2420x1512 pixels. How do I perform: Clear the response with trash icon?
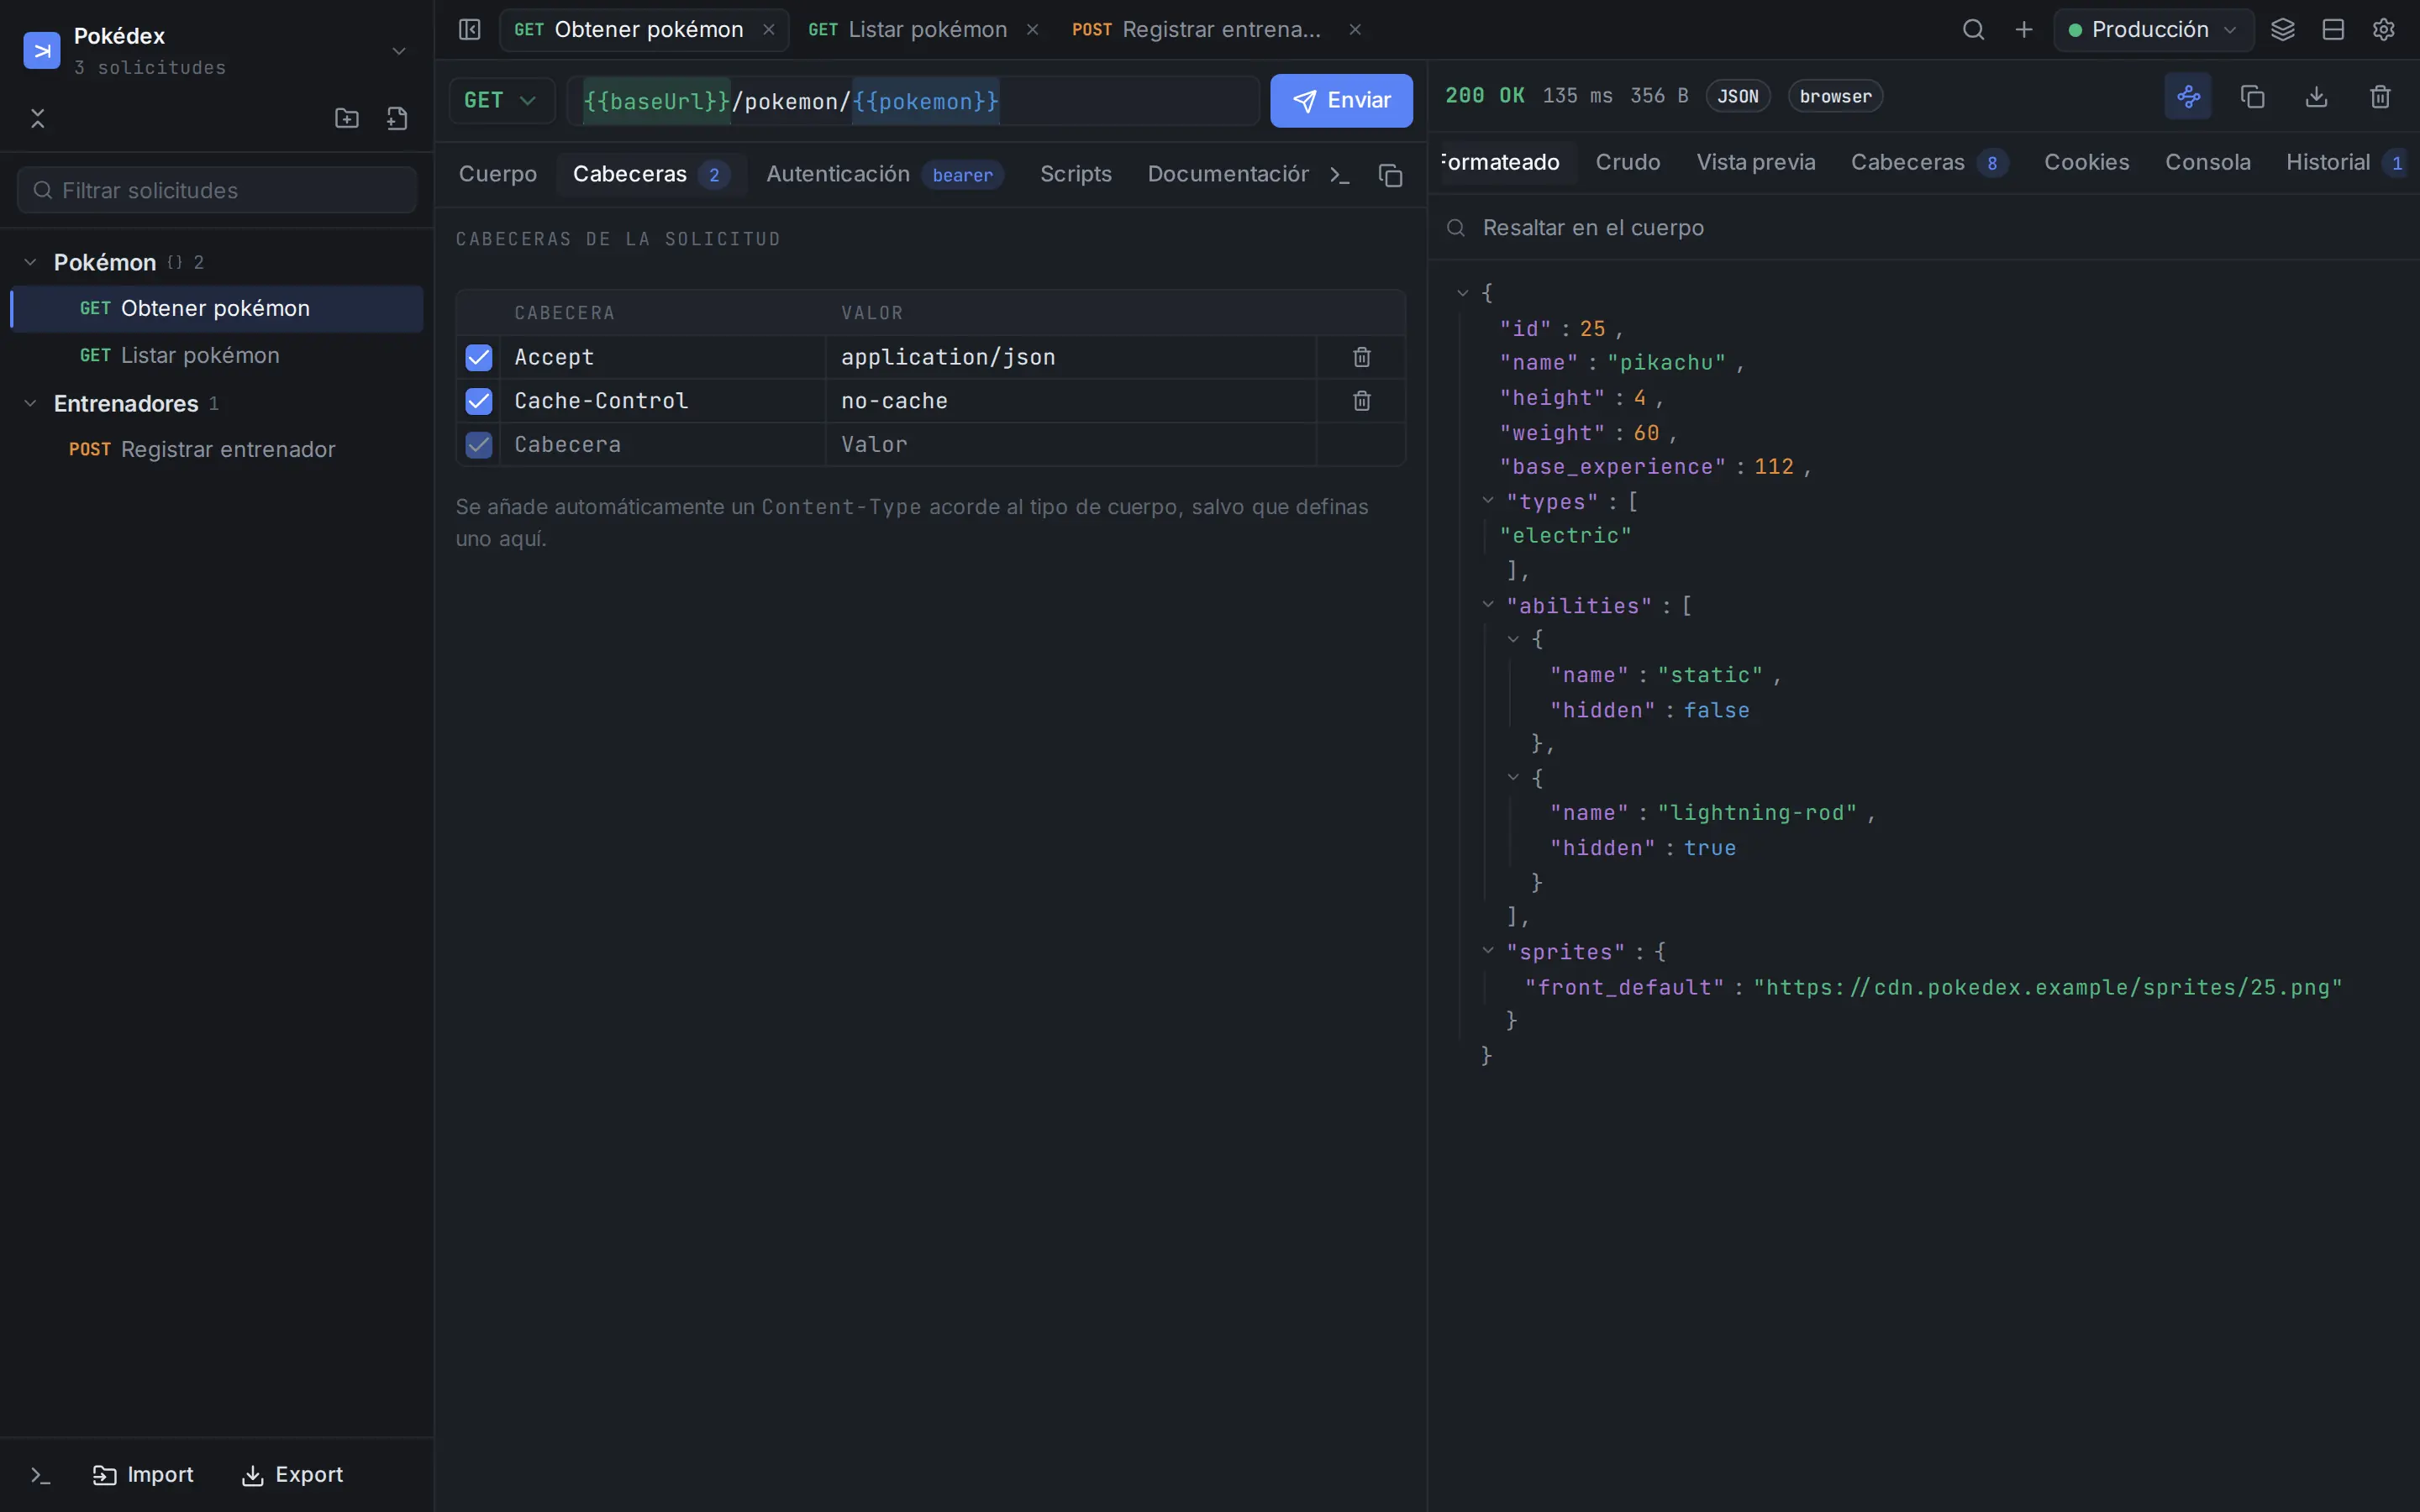coord(2380,96)
